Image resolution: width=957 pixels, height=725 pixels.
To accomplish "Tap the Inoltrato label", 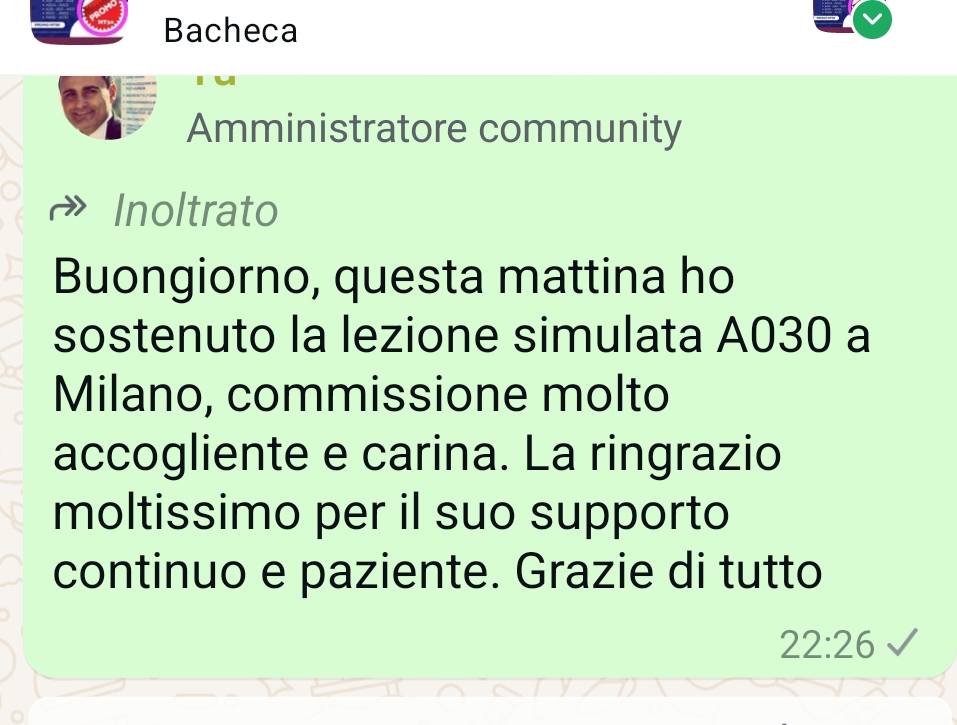I will (x=196, y=211).
